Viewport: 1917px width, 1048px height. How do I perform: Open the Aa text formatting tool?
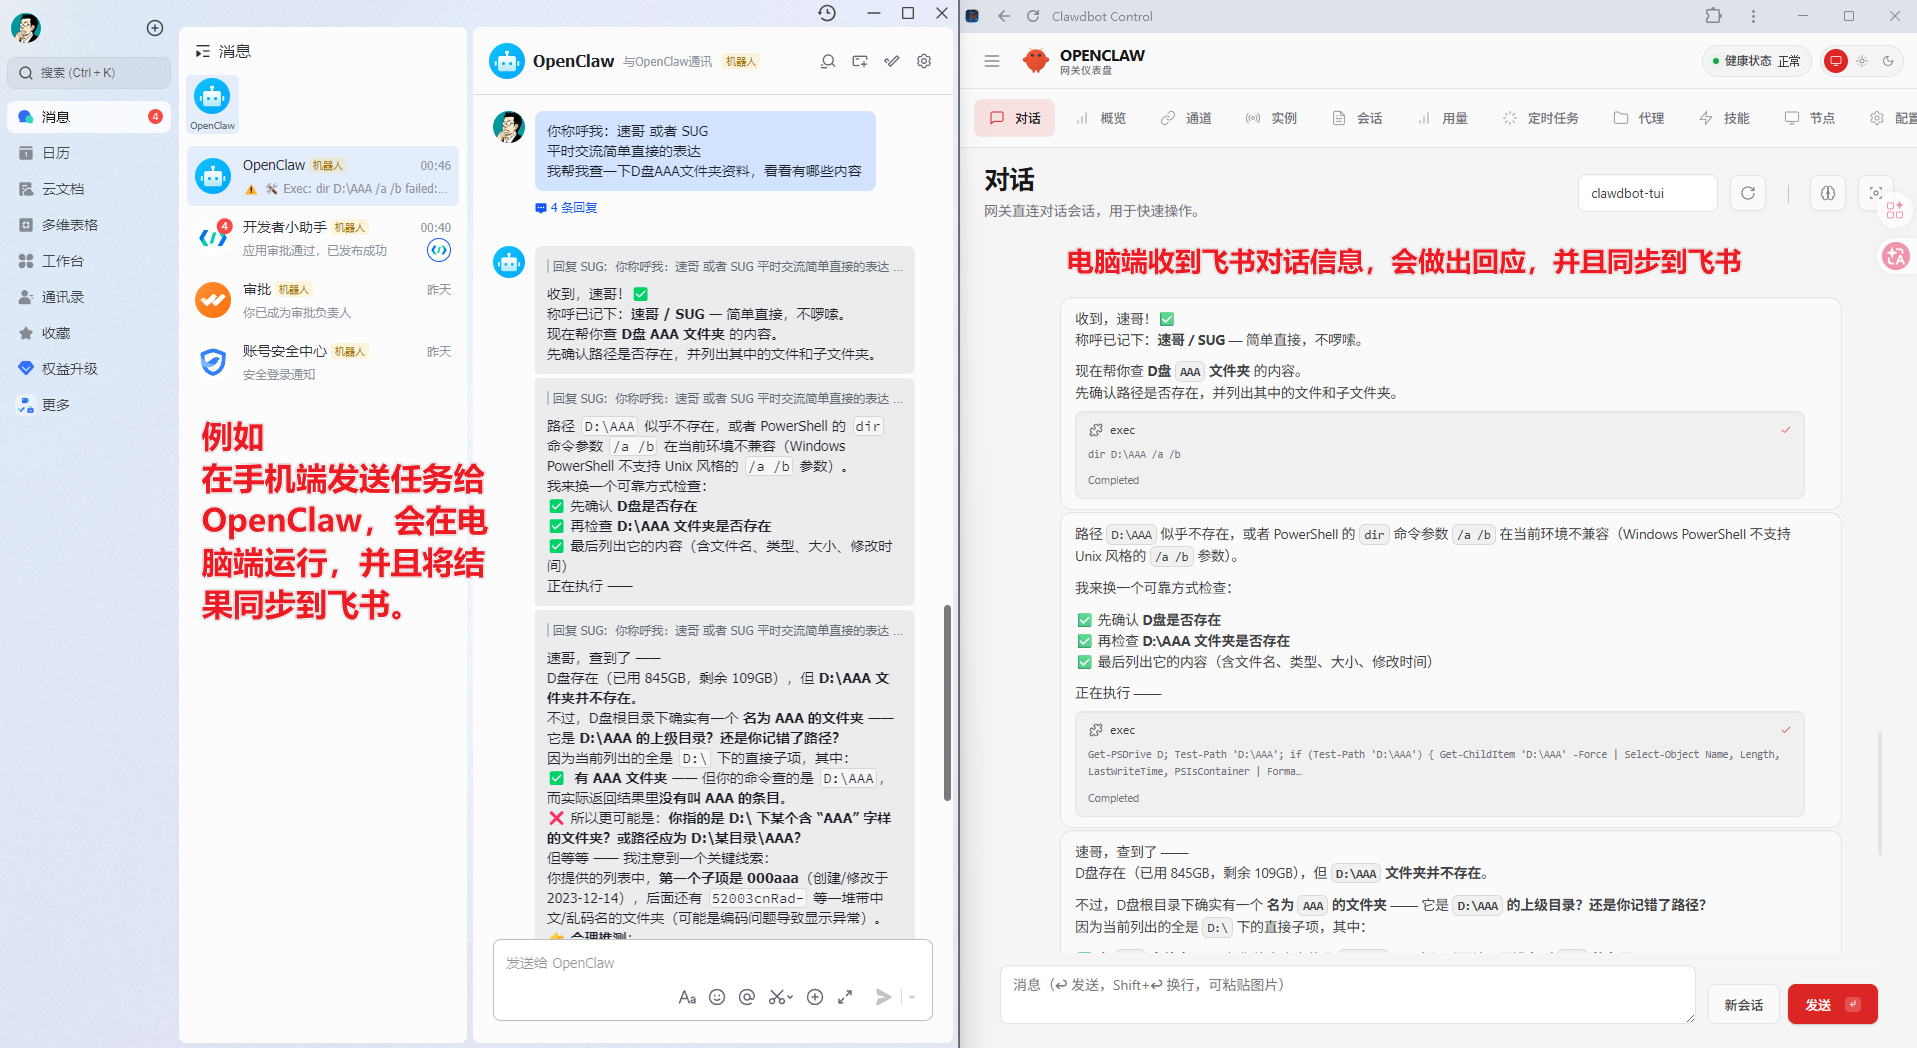tap(687, 997)
